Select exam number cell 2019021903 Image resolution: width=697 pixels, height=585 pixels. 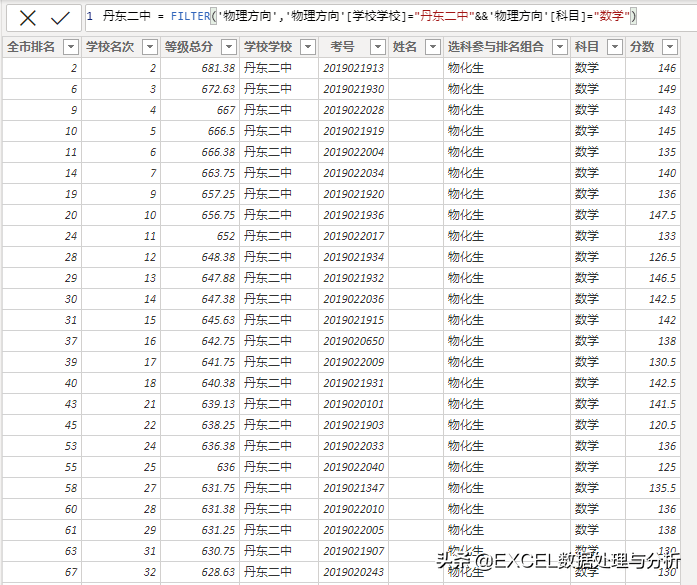[x=353, y=425]
